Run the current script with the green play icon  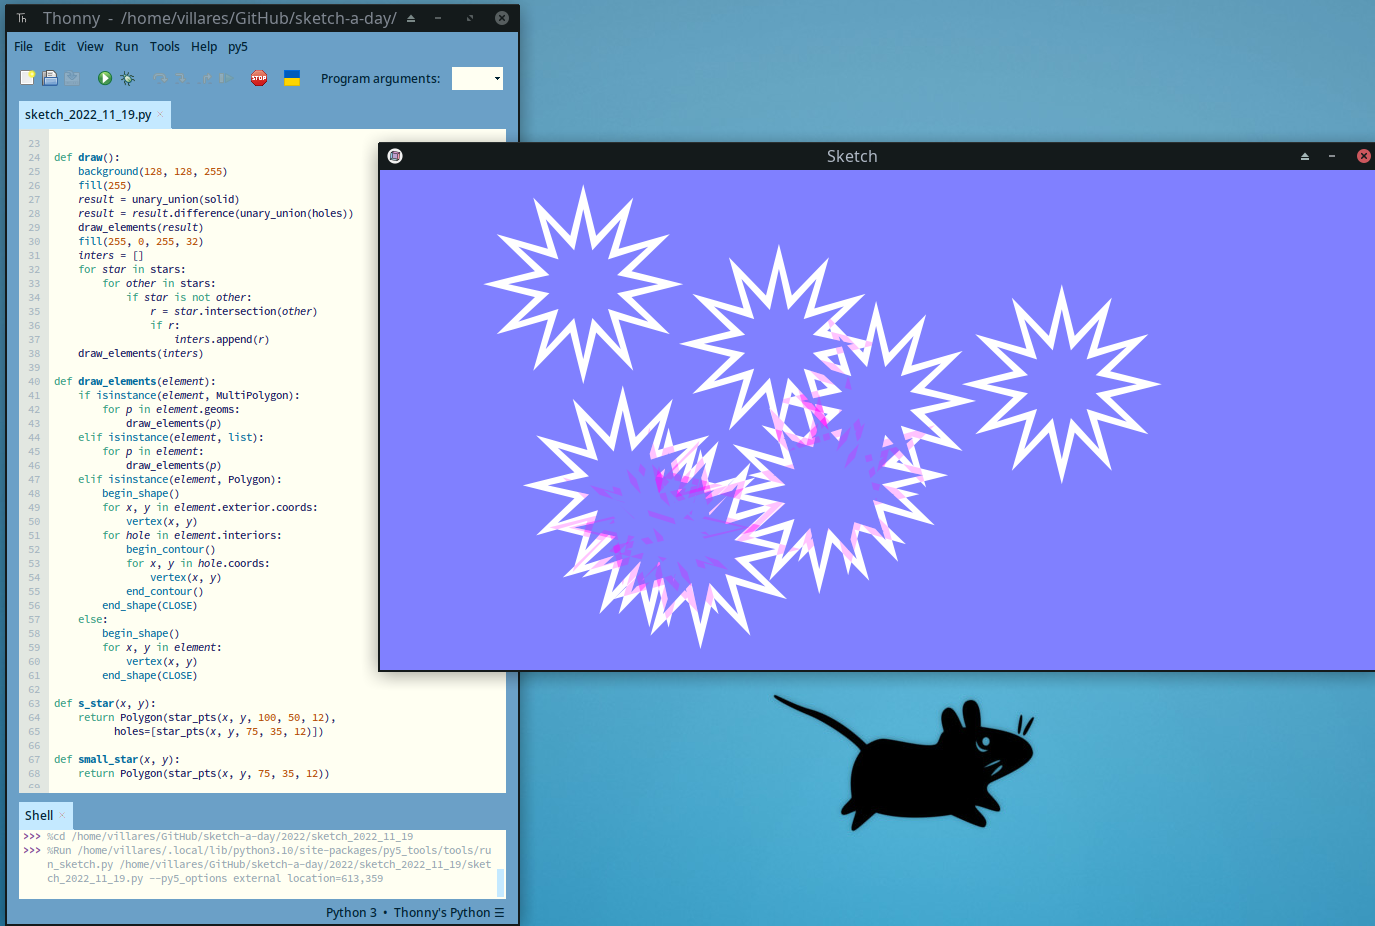pyautogui.click(x=105, y=78)
